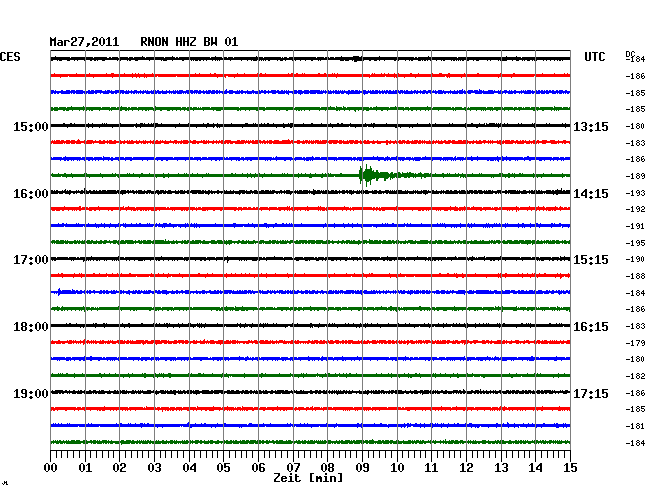Click the "14" minute tick label

pyautogui.click(x=536, y=468)
